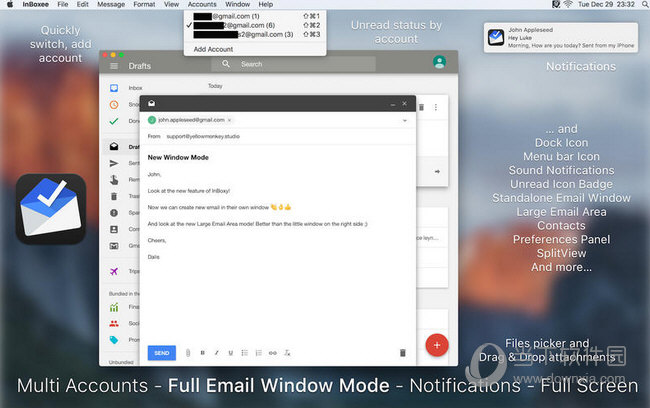
Task: Send the email with SEND button
Action: 162,353
